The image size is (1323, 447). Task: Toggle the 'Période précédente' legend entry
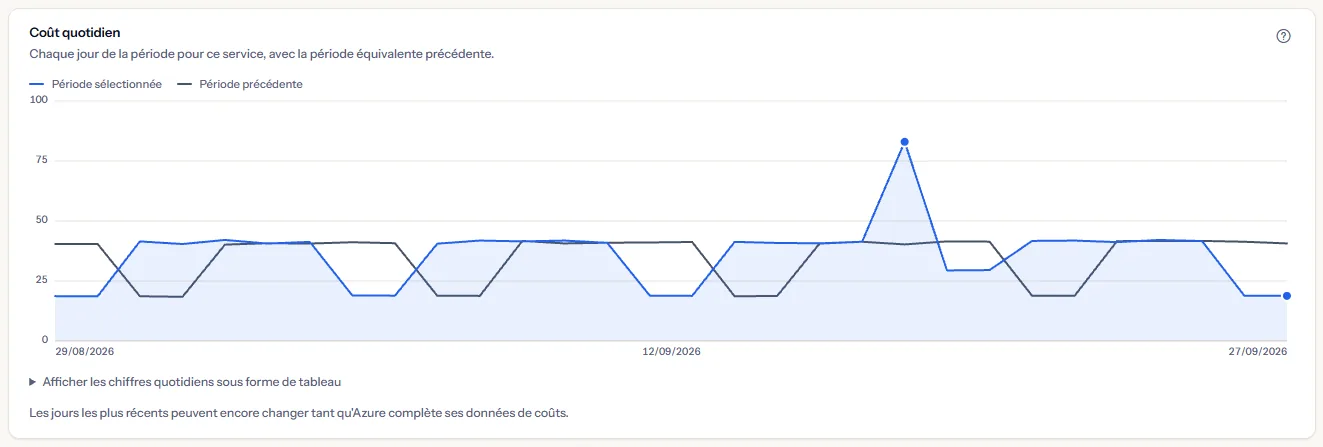pos(240,84)
